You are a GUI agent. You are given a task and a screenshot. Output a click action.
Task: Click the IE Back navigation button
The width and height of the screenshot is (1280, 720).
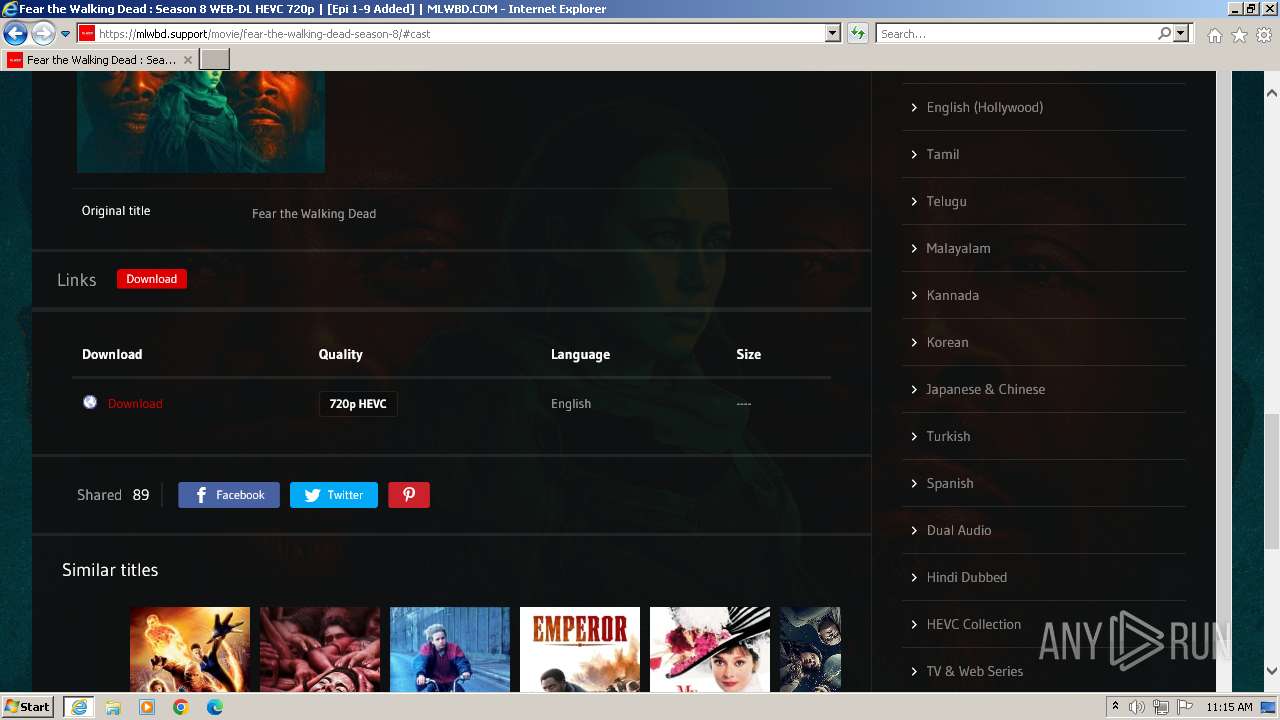click(15, 34)
